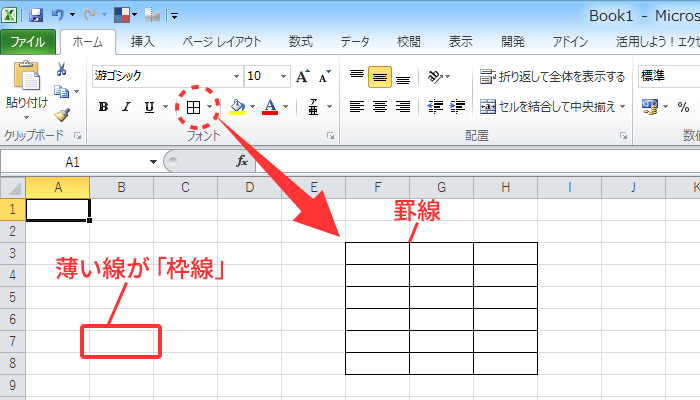Switch to the 表示 (View) tab
This screenshot has height=400, width=700.
coord(460,42)
